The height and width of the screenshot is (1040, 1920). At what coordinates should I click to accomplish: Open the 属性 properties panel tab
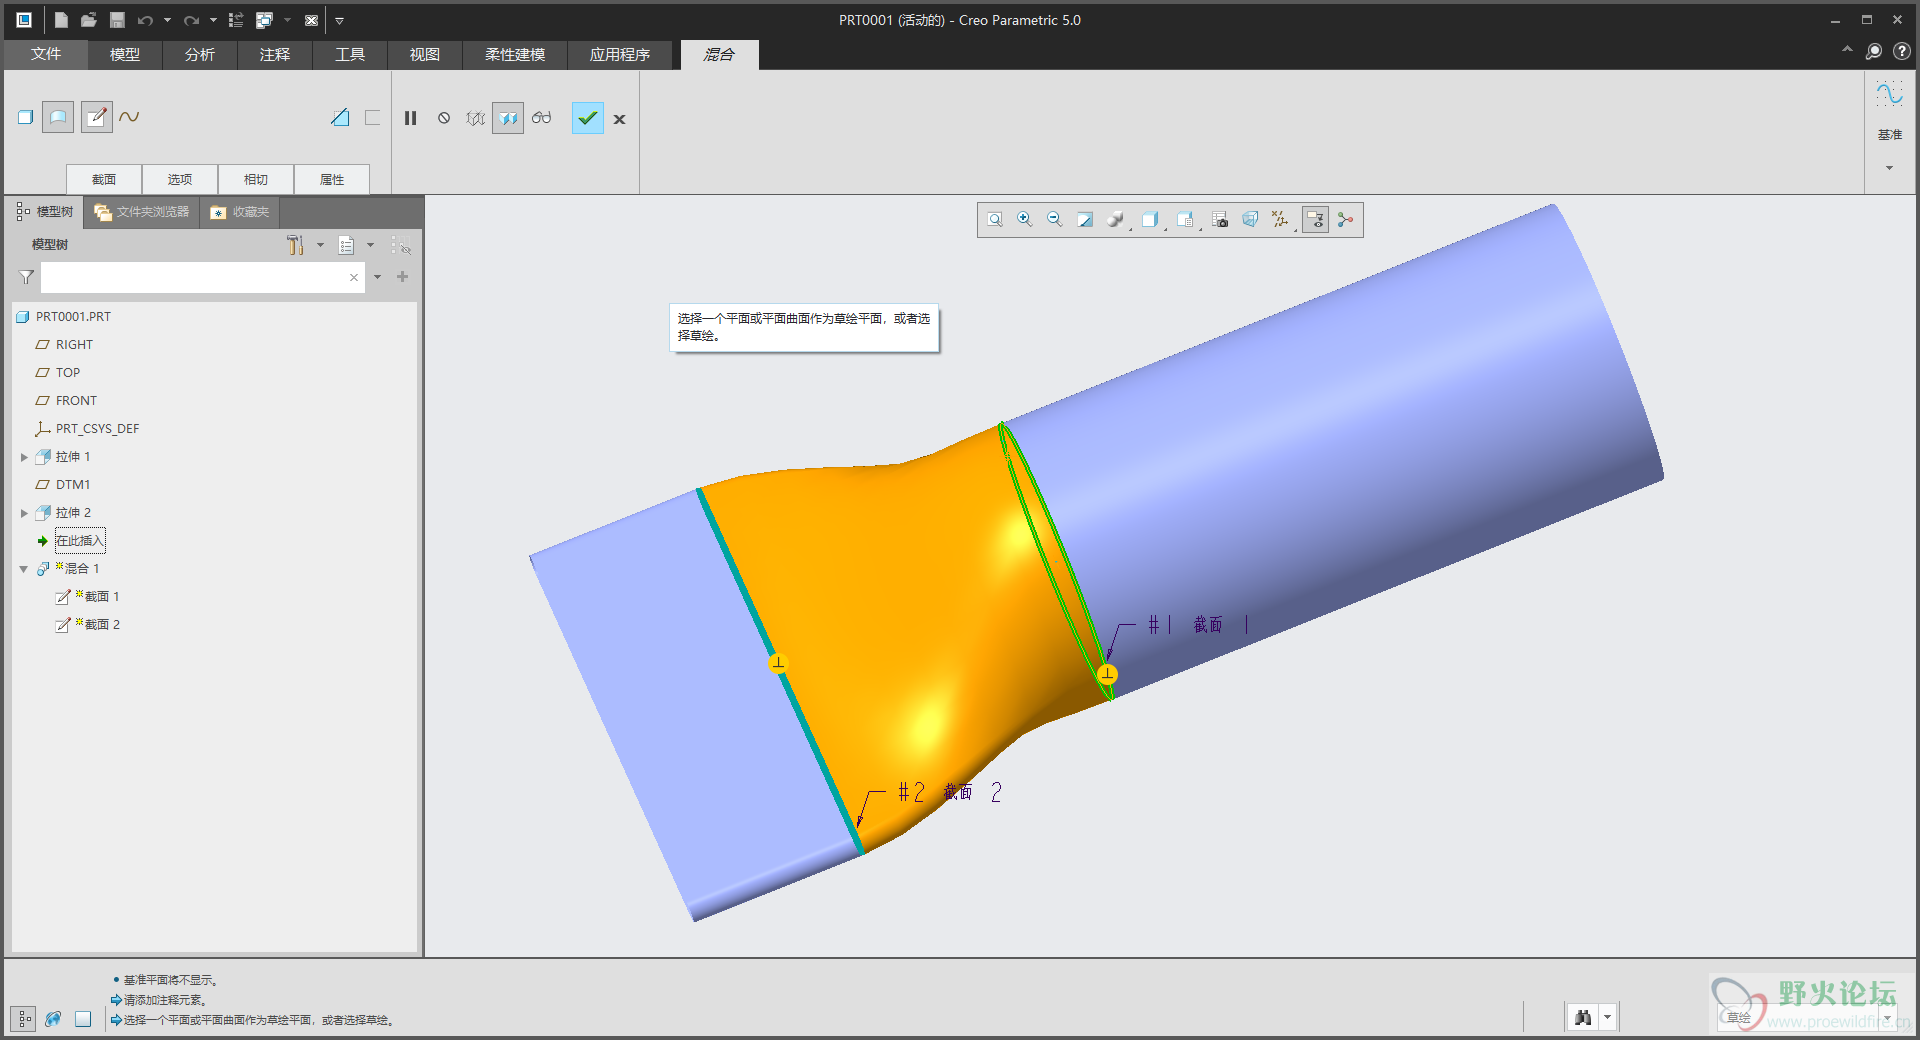(332, 179)
